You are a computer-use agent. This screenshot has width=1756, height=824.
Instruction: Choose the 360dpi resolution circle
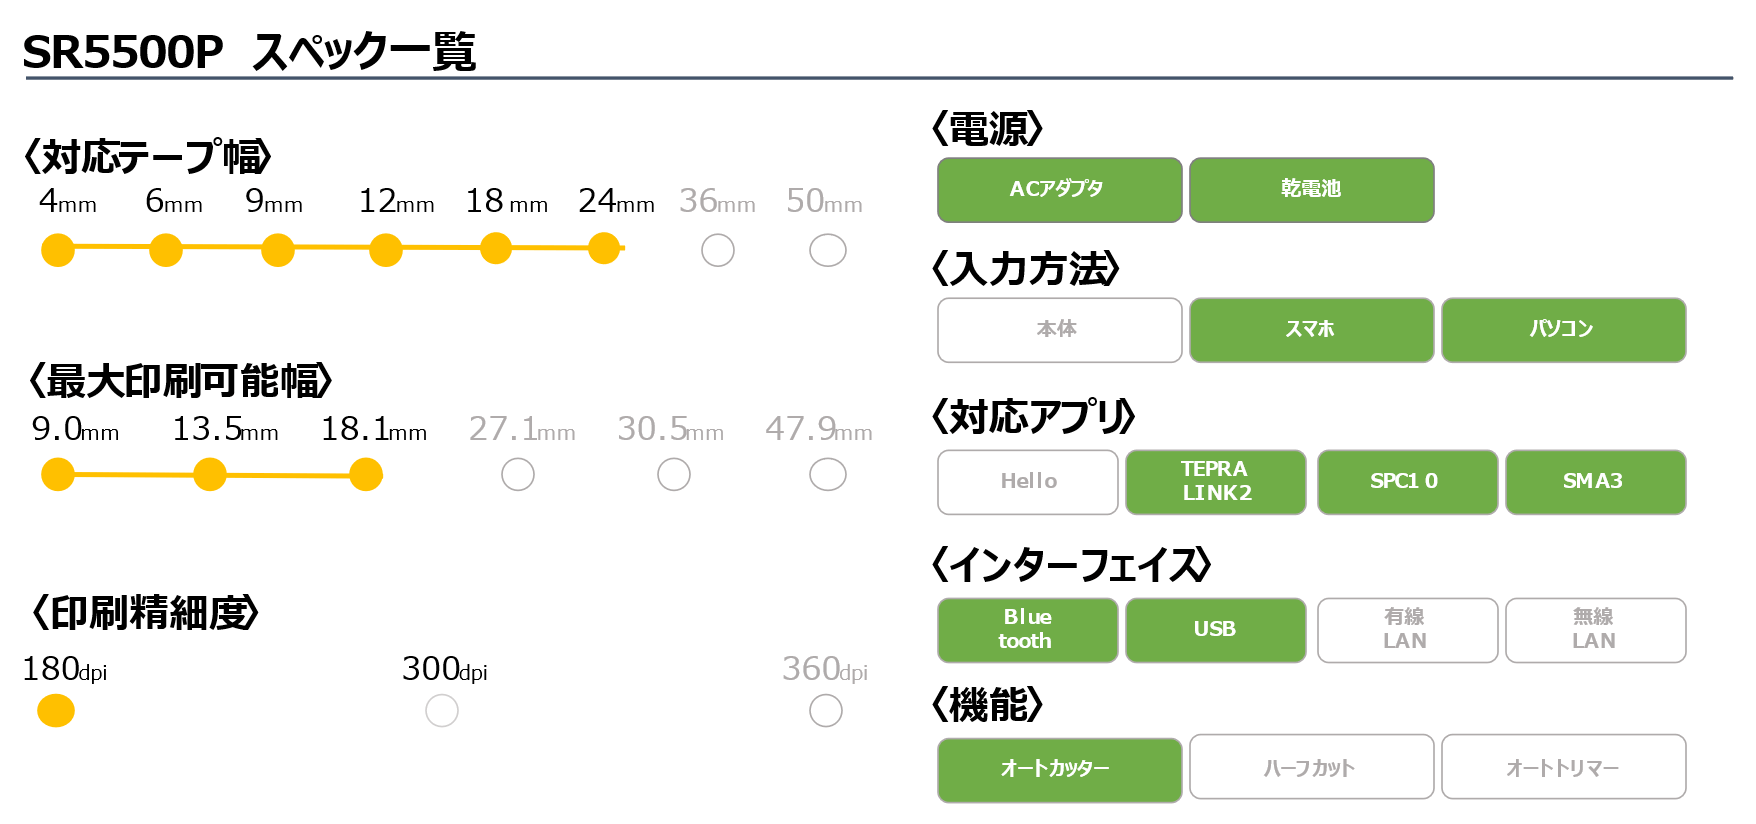[x=826, y=711]
